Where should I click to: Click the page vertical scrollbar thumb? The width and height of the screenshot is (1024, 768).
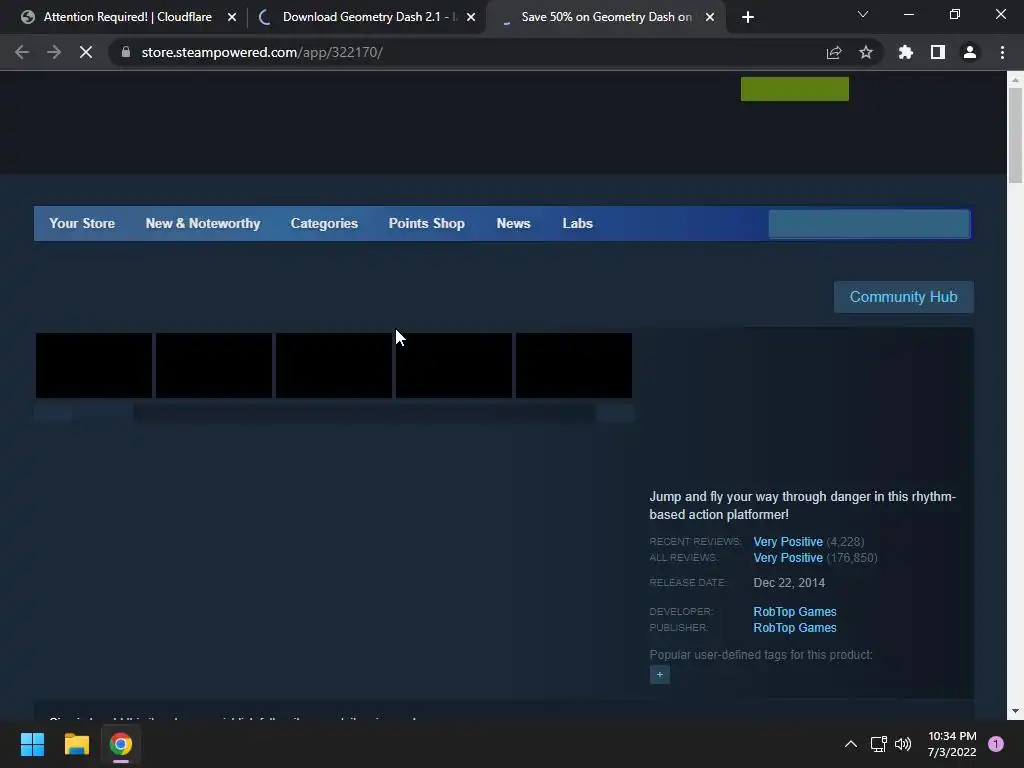pos(1015,135)
